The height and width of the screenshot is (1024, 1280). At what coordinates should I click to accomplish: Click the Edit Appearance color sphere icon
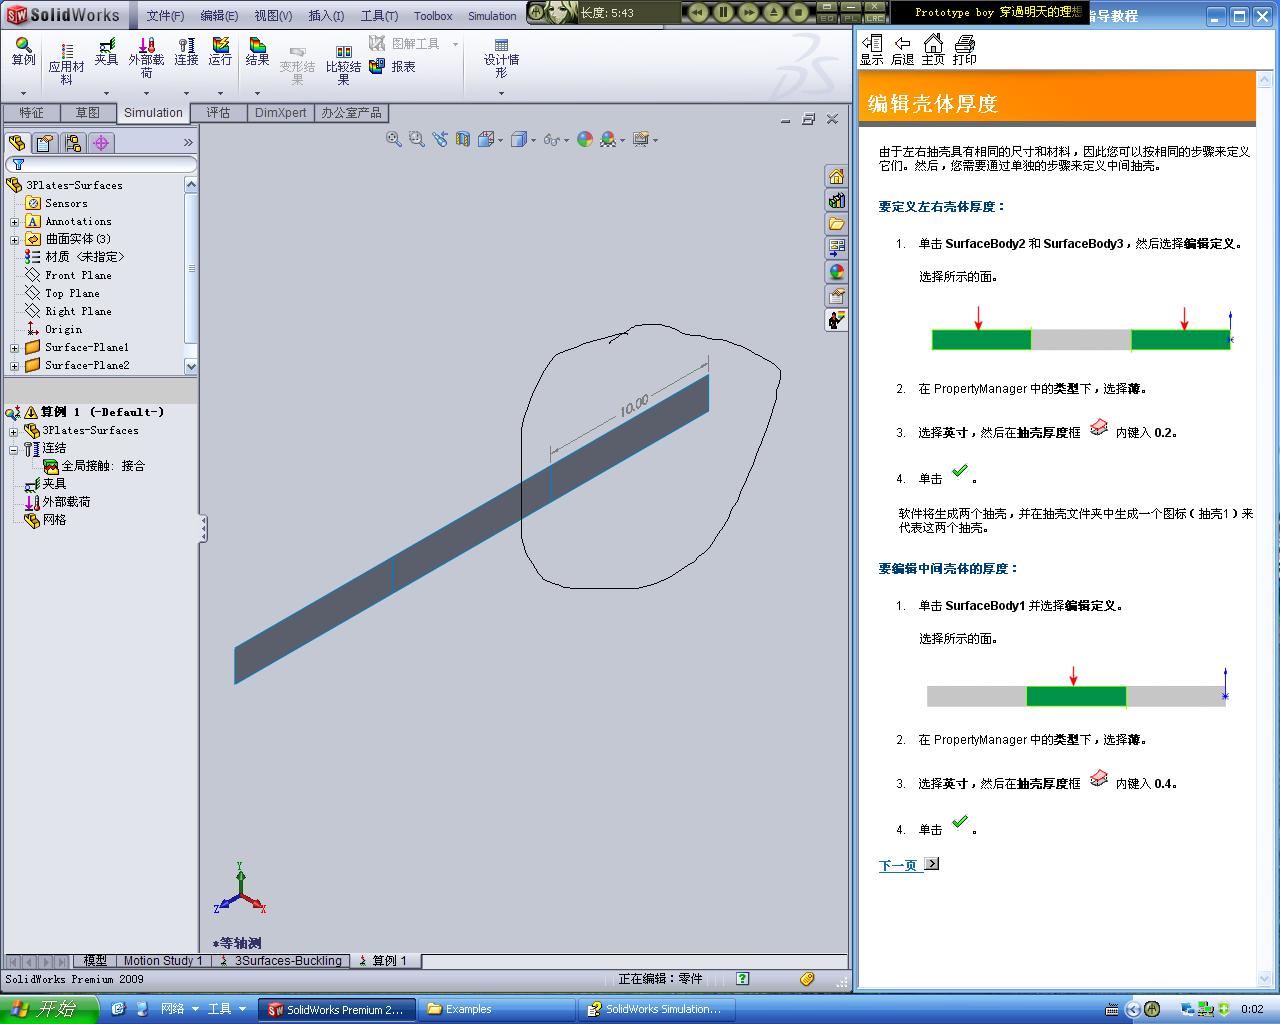point(585,140)
